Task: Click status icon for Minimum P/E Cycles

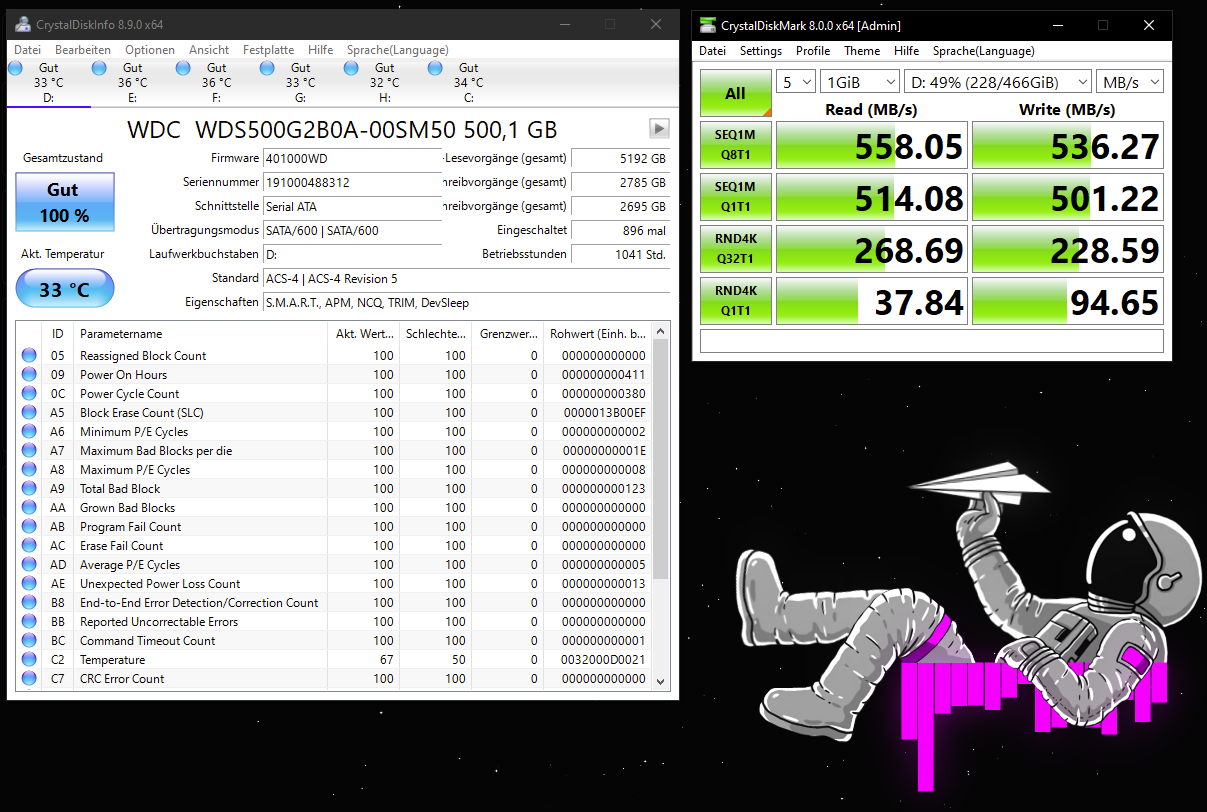Action: click(29, 432)
